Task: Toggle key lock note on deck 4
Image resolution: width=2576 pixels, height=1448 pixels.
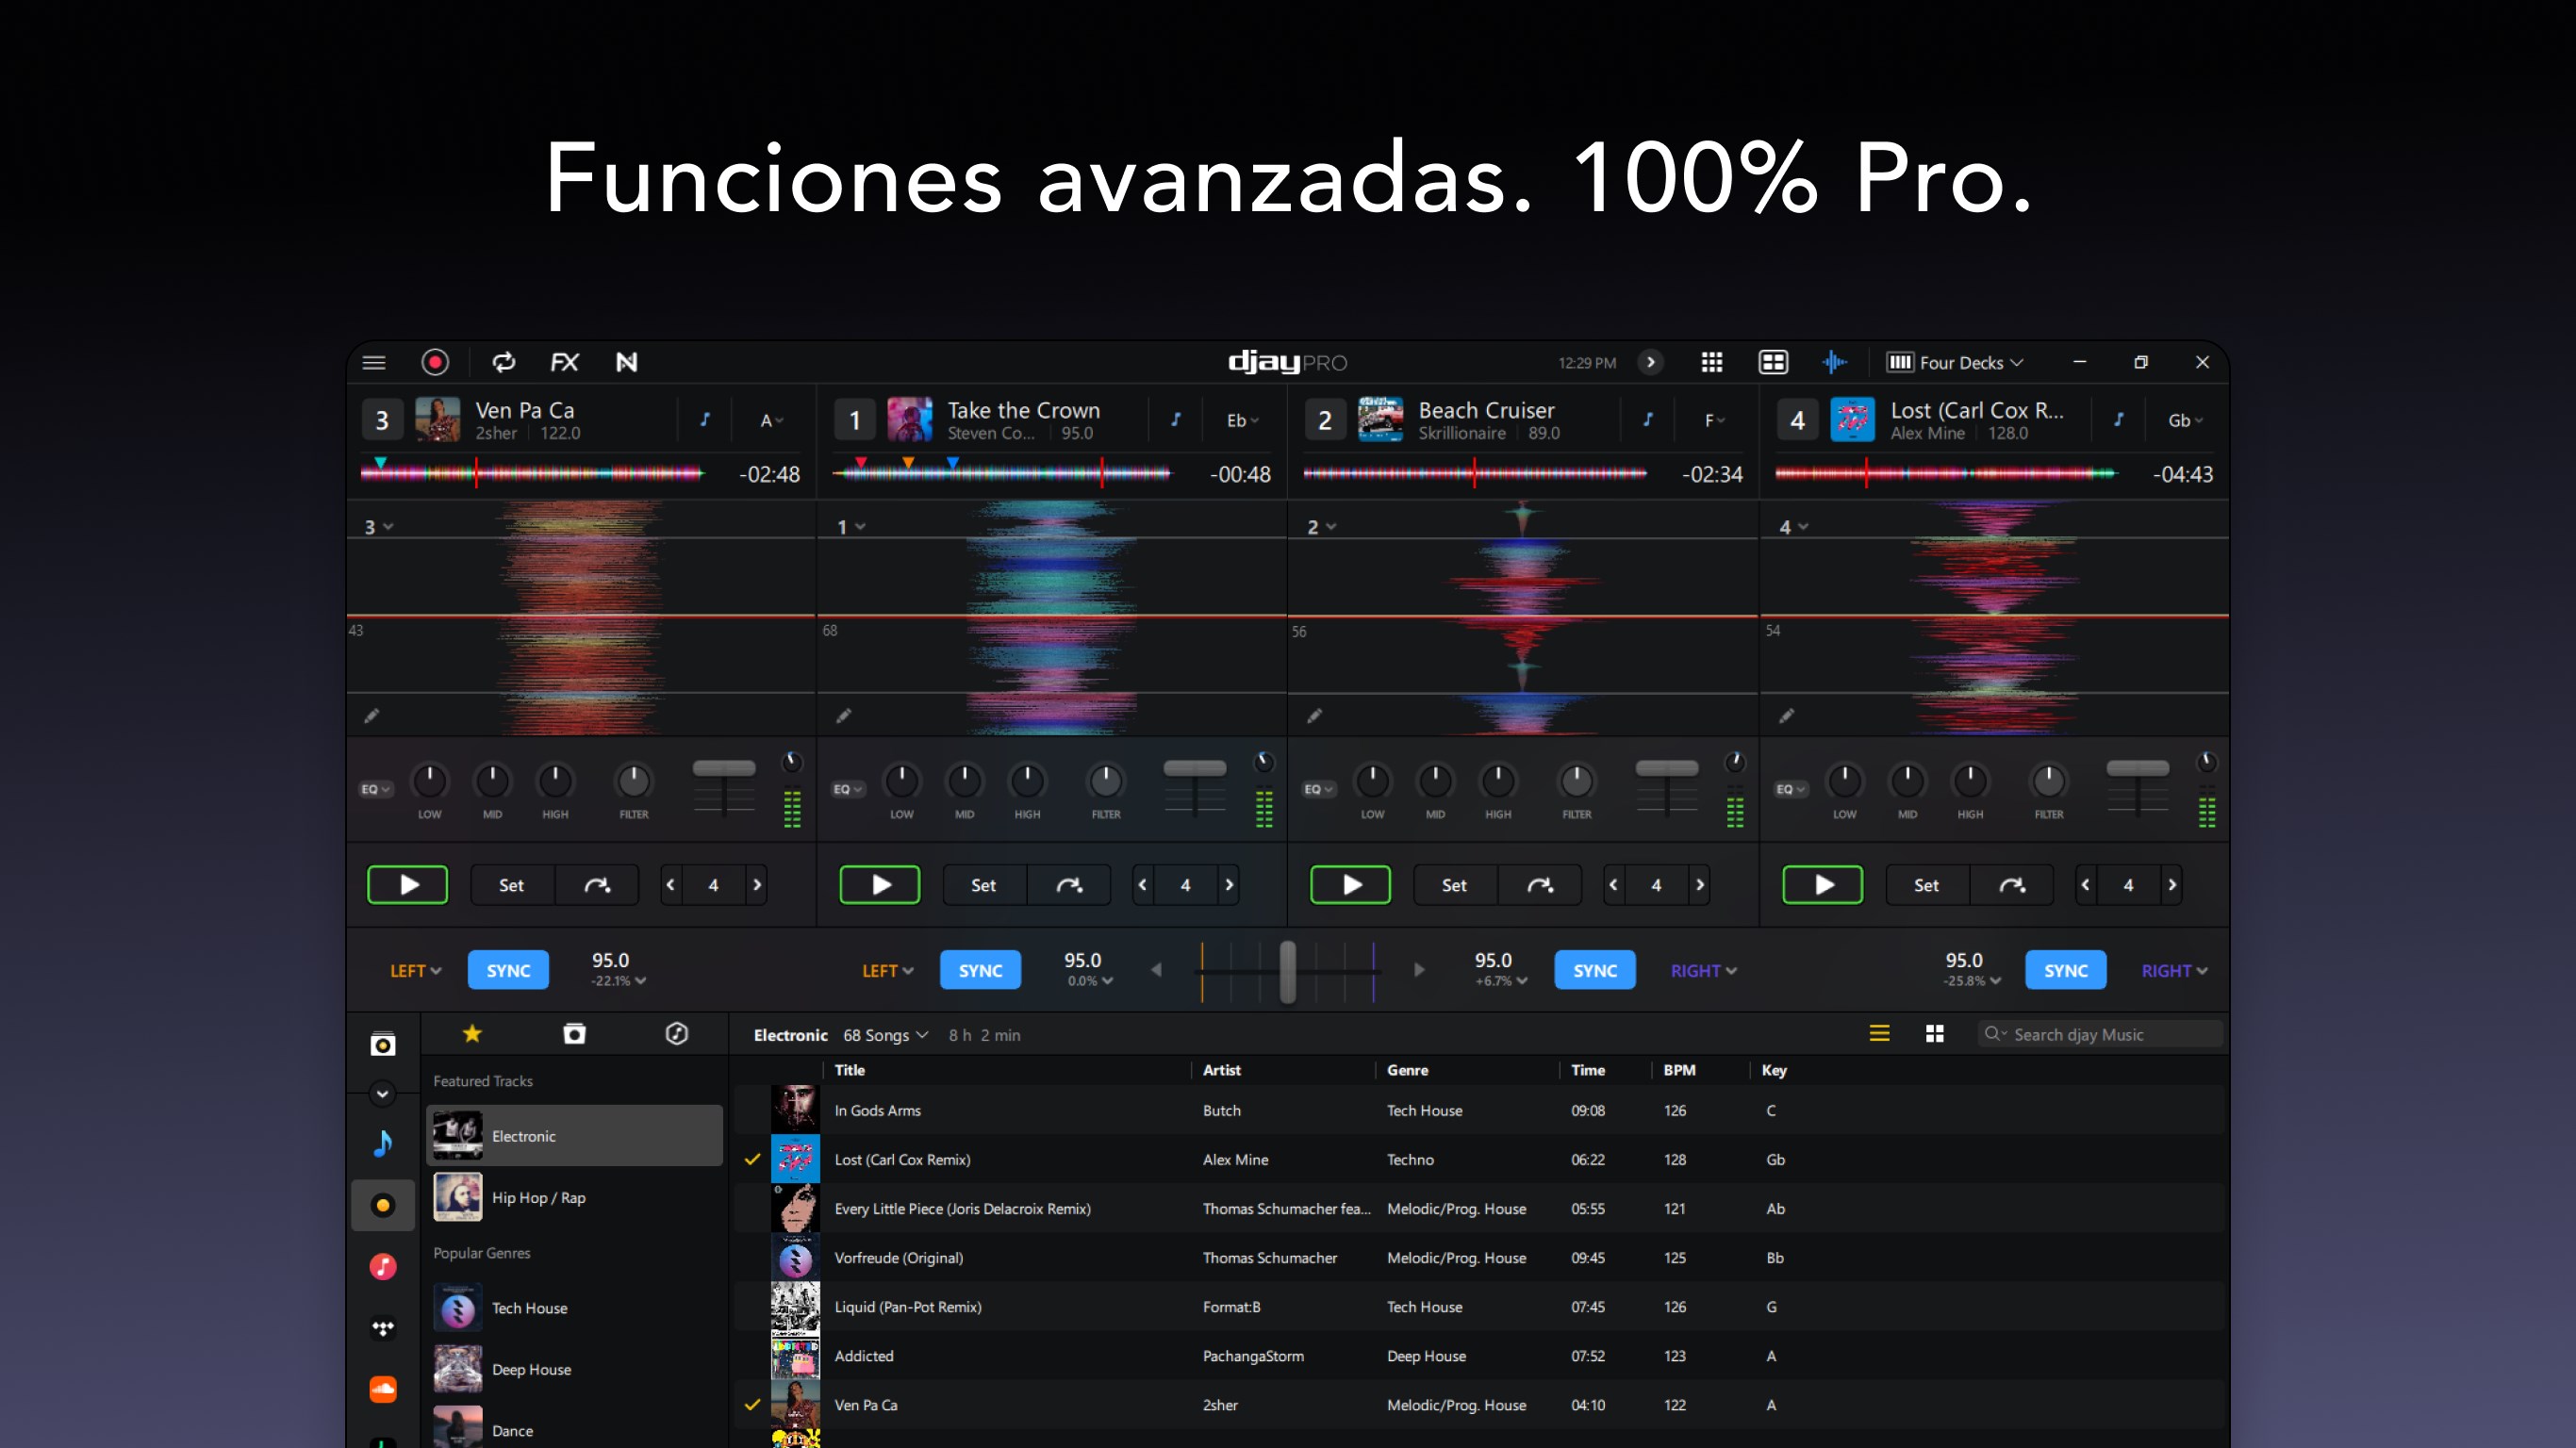Action: point(2119,420)
